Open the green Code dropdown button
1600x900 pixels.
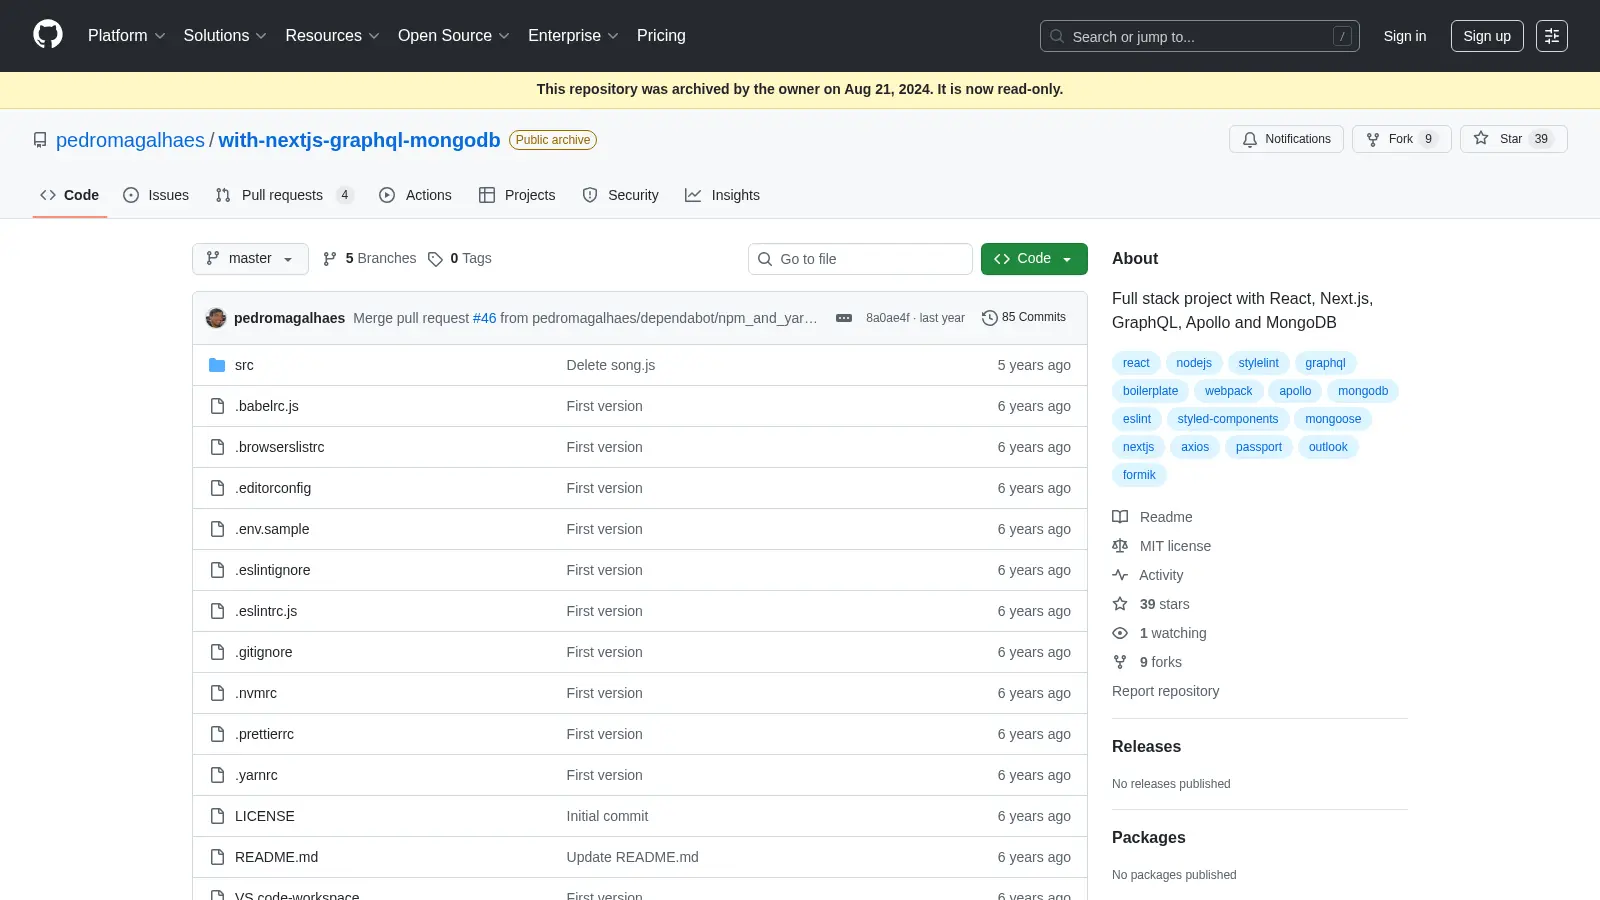1034,259
